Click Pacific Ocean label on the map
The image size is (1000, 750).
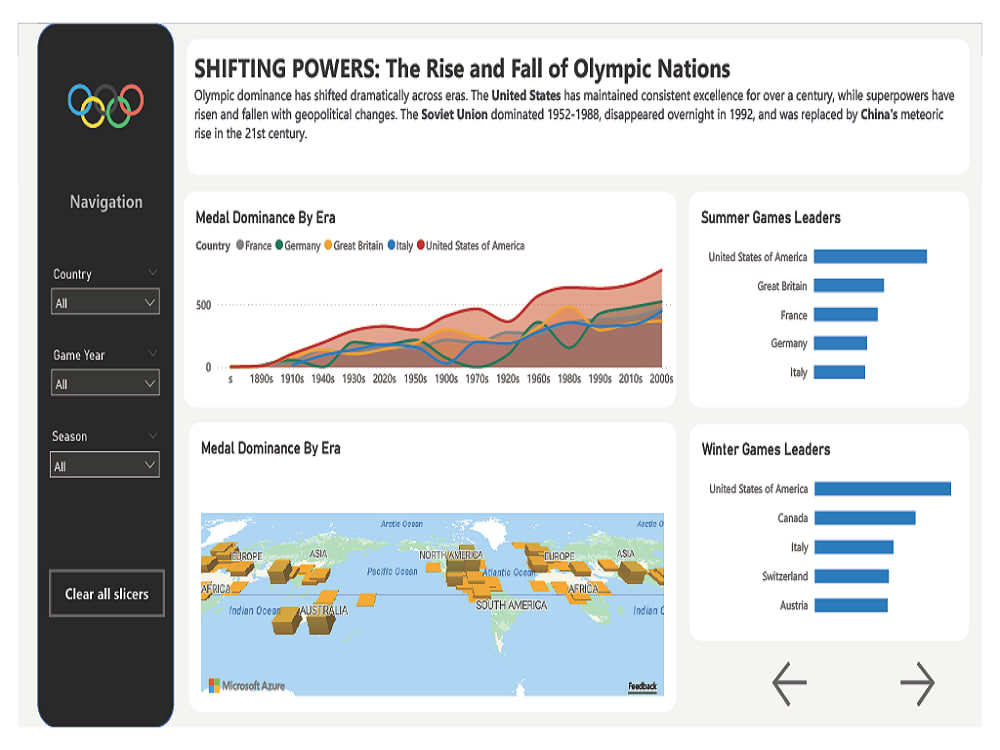coord(392,571)
